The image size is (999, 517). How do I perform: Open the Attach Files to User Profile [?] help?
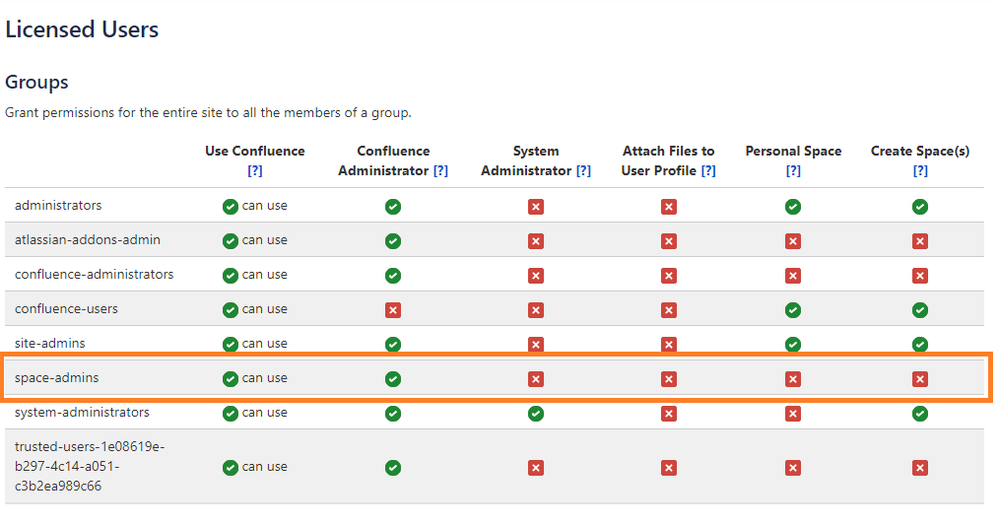[708, 171]
